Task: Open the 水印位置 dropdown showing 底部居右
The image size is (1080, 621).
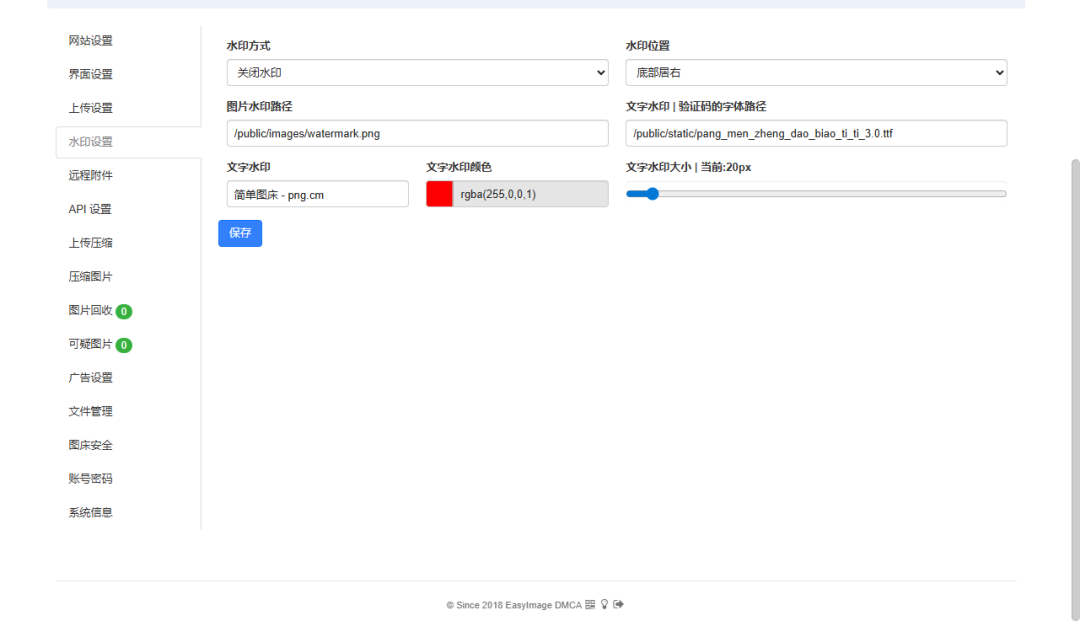Action: coord(816,72)
